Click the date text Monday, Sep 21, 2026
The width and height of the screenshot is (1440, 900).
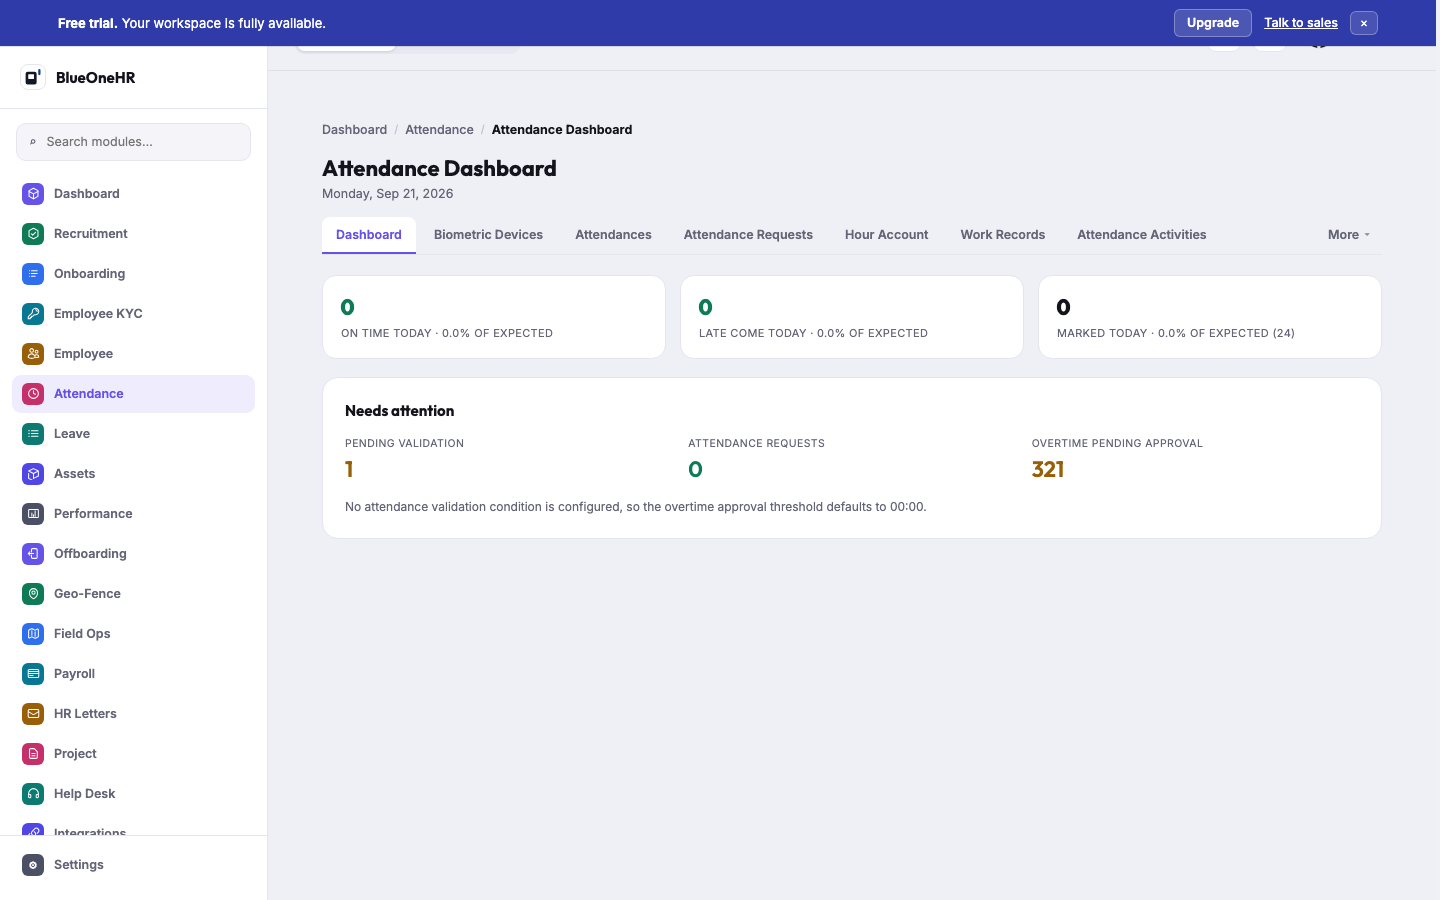click(388, 194)
